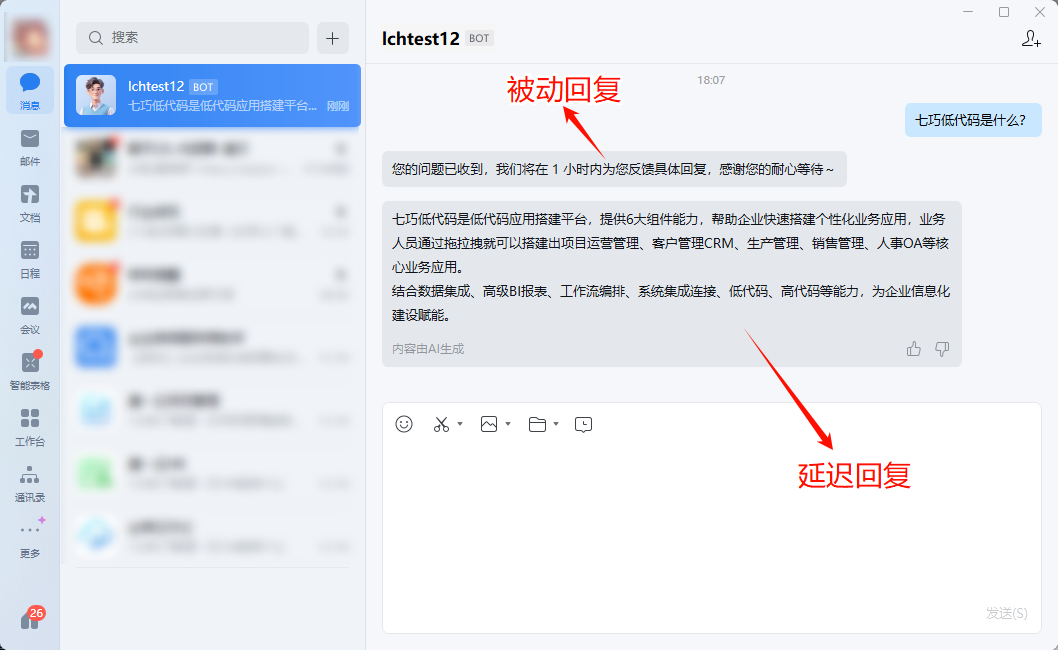This screenshot has height=650, width=1058.
Task: Click the plus button beside search
Action: coord(333,38)
